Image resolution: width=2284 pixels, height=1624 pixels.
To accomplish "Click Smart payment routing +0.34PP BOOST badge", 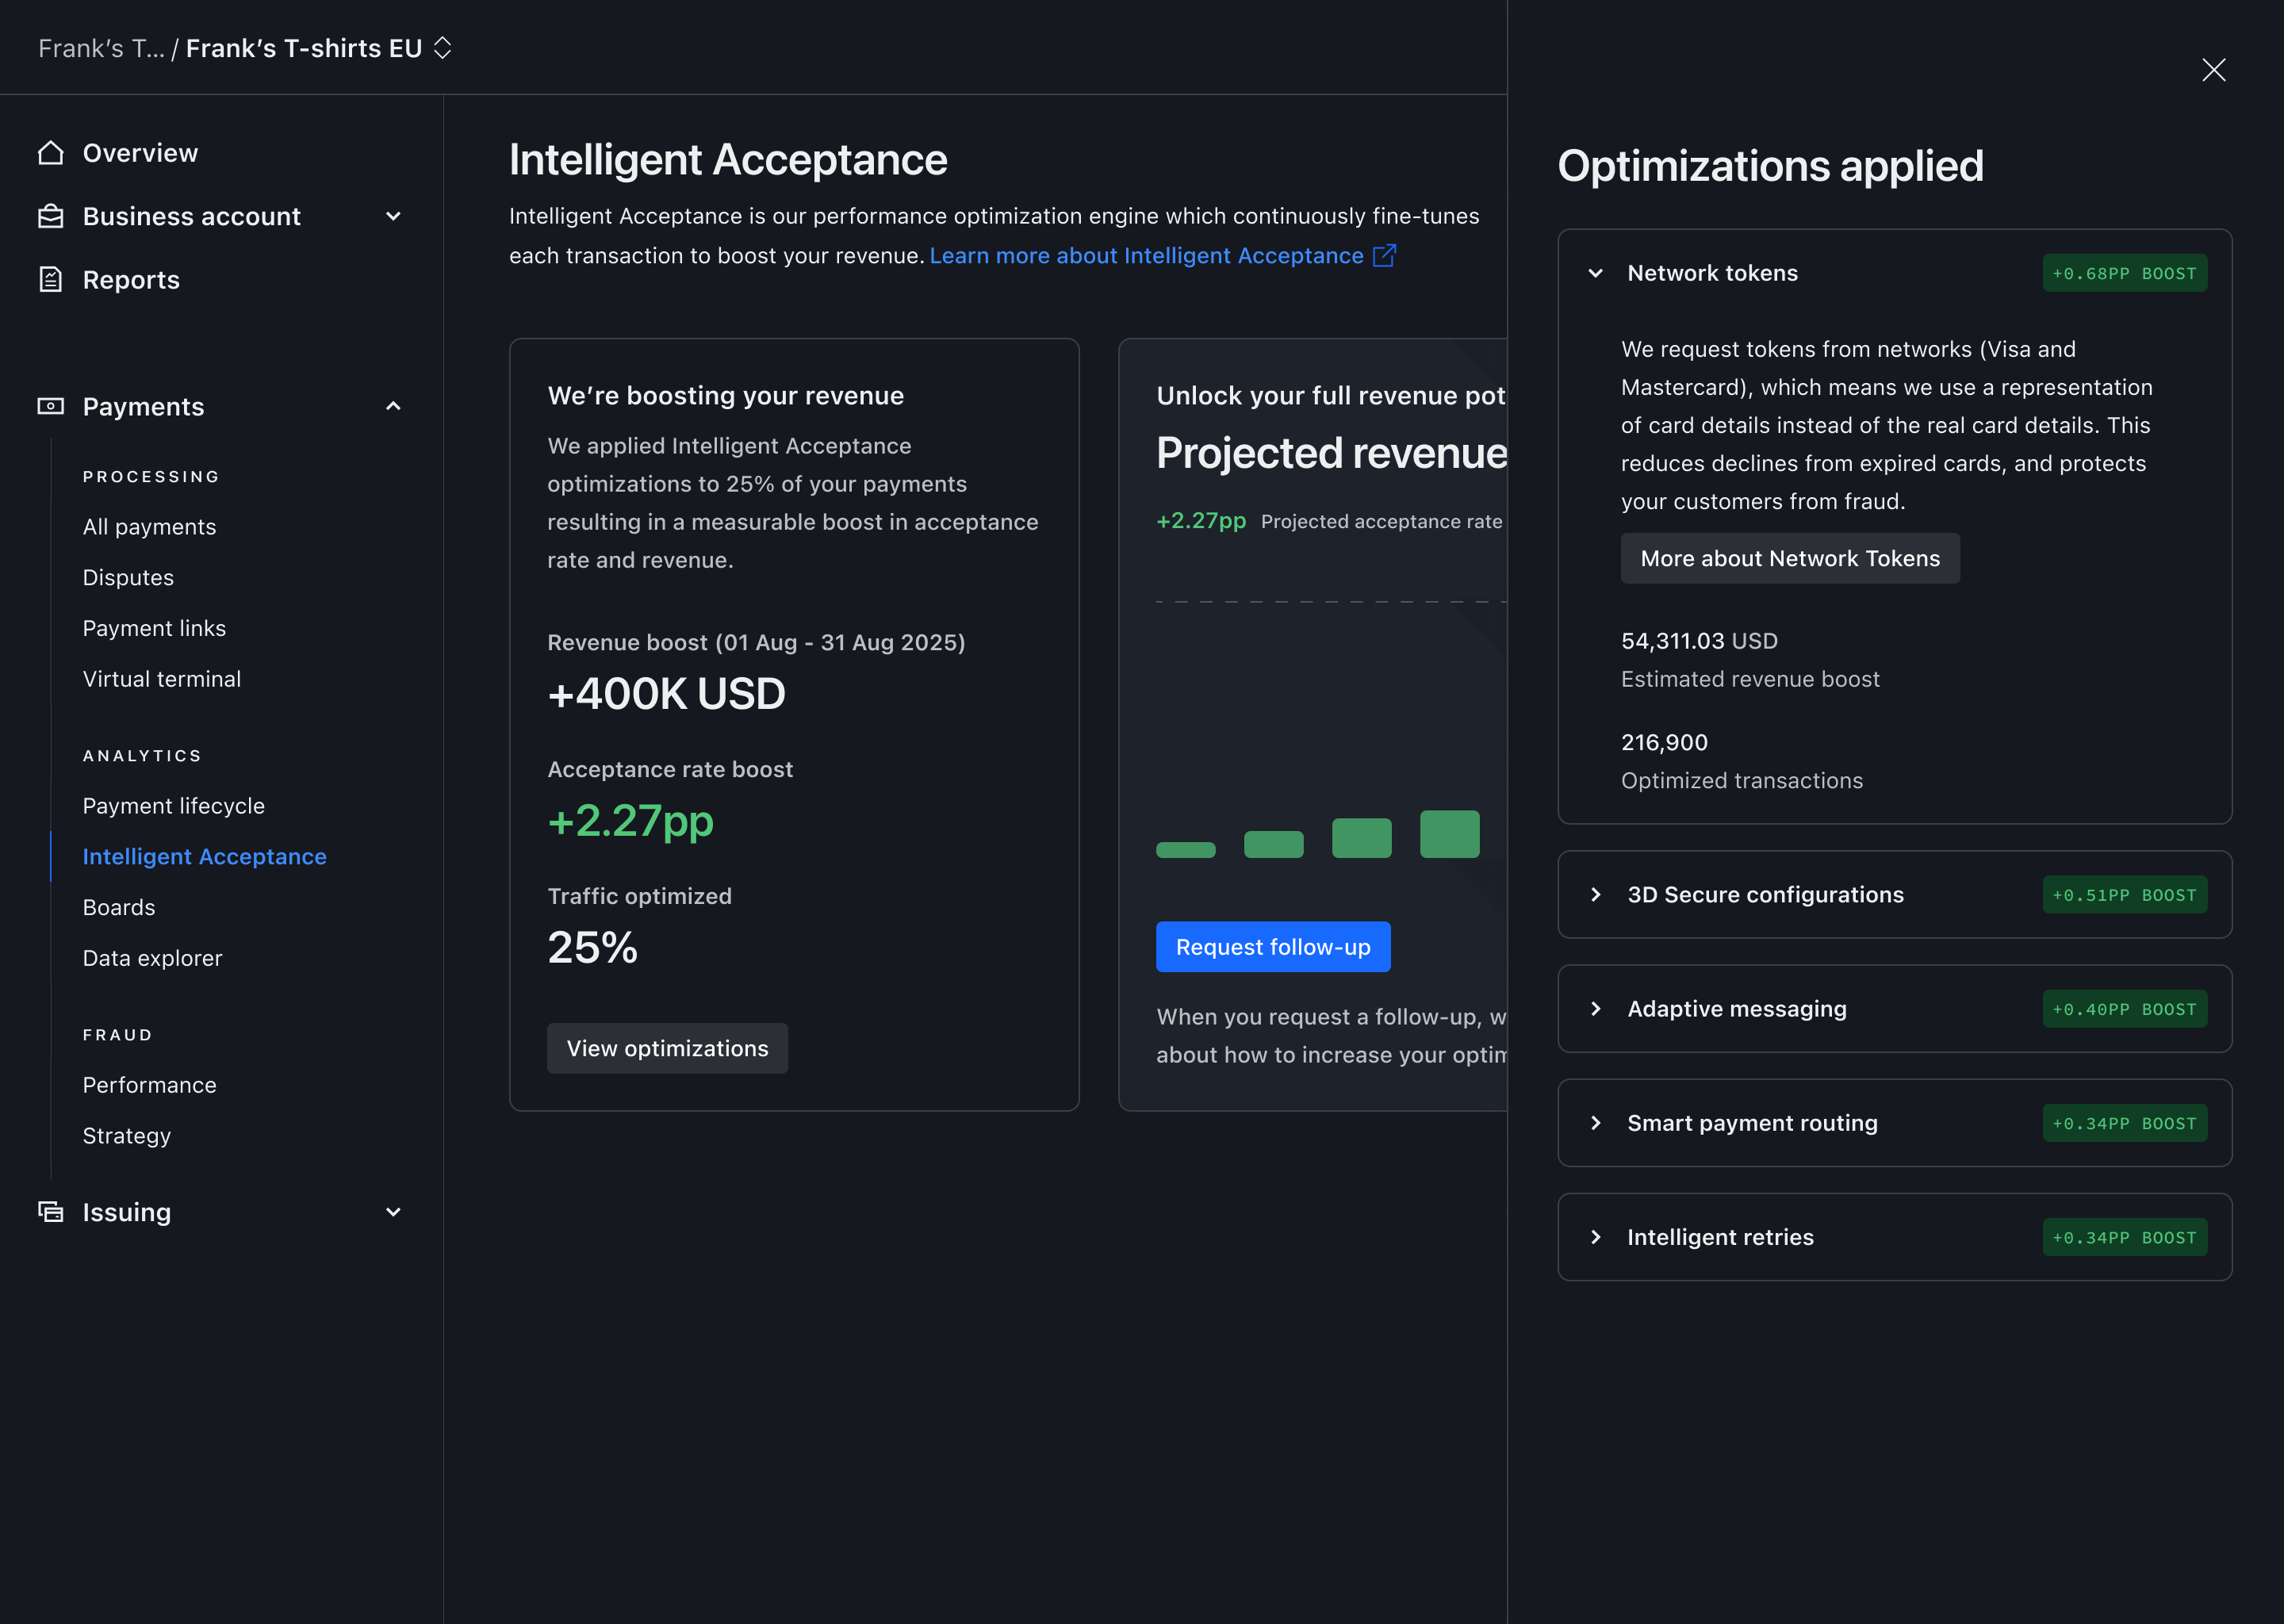I will coord(2124,1123).
